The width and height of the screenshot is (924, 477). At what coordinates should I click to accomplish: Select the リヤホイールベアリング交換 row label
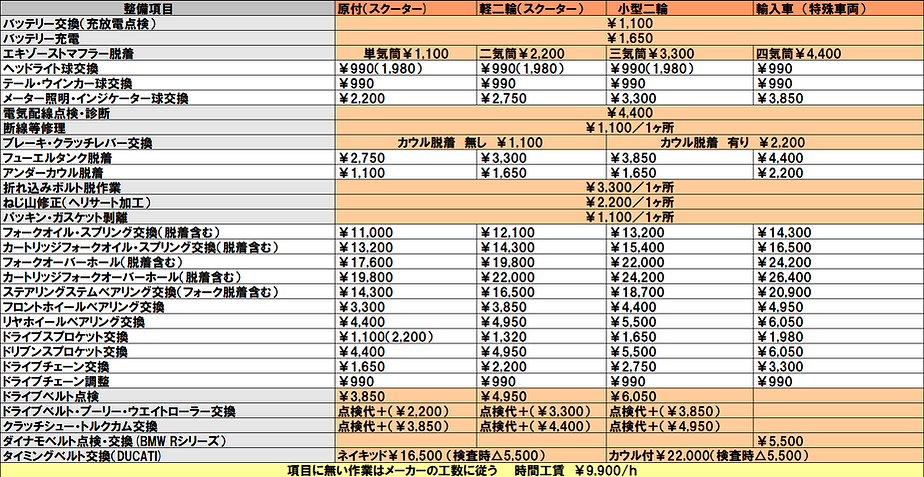(167, 321)
